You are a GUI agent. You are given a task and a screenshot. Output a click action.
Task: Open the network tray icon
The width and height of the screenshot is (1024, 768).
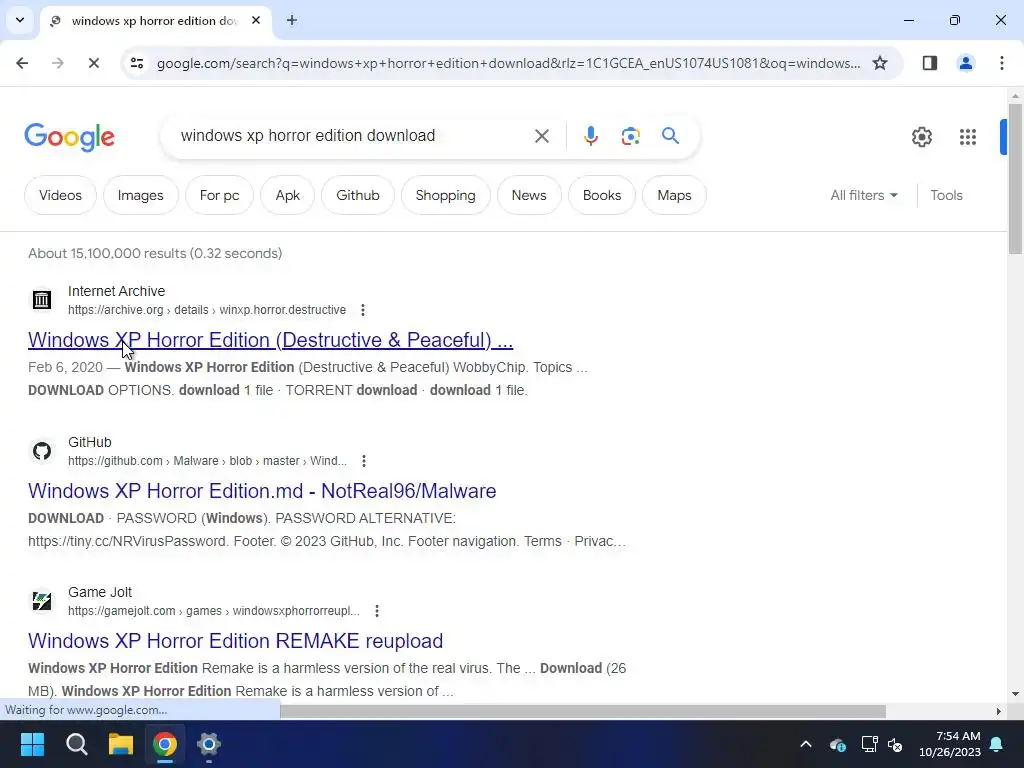pos(869,744)
